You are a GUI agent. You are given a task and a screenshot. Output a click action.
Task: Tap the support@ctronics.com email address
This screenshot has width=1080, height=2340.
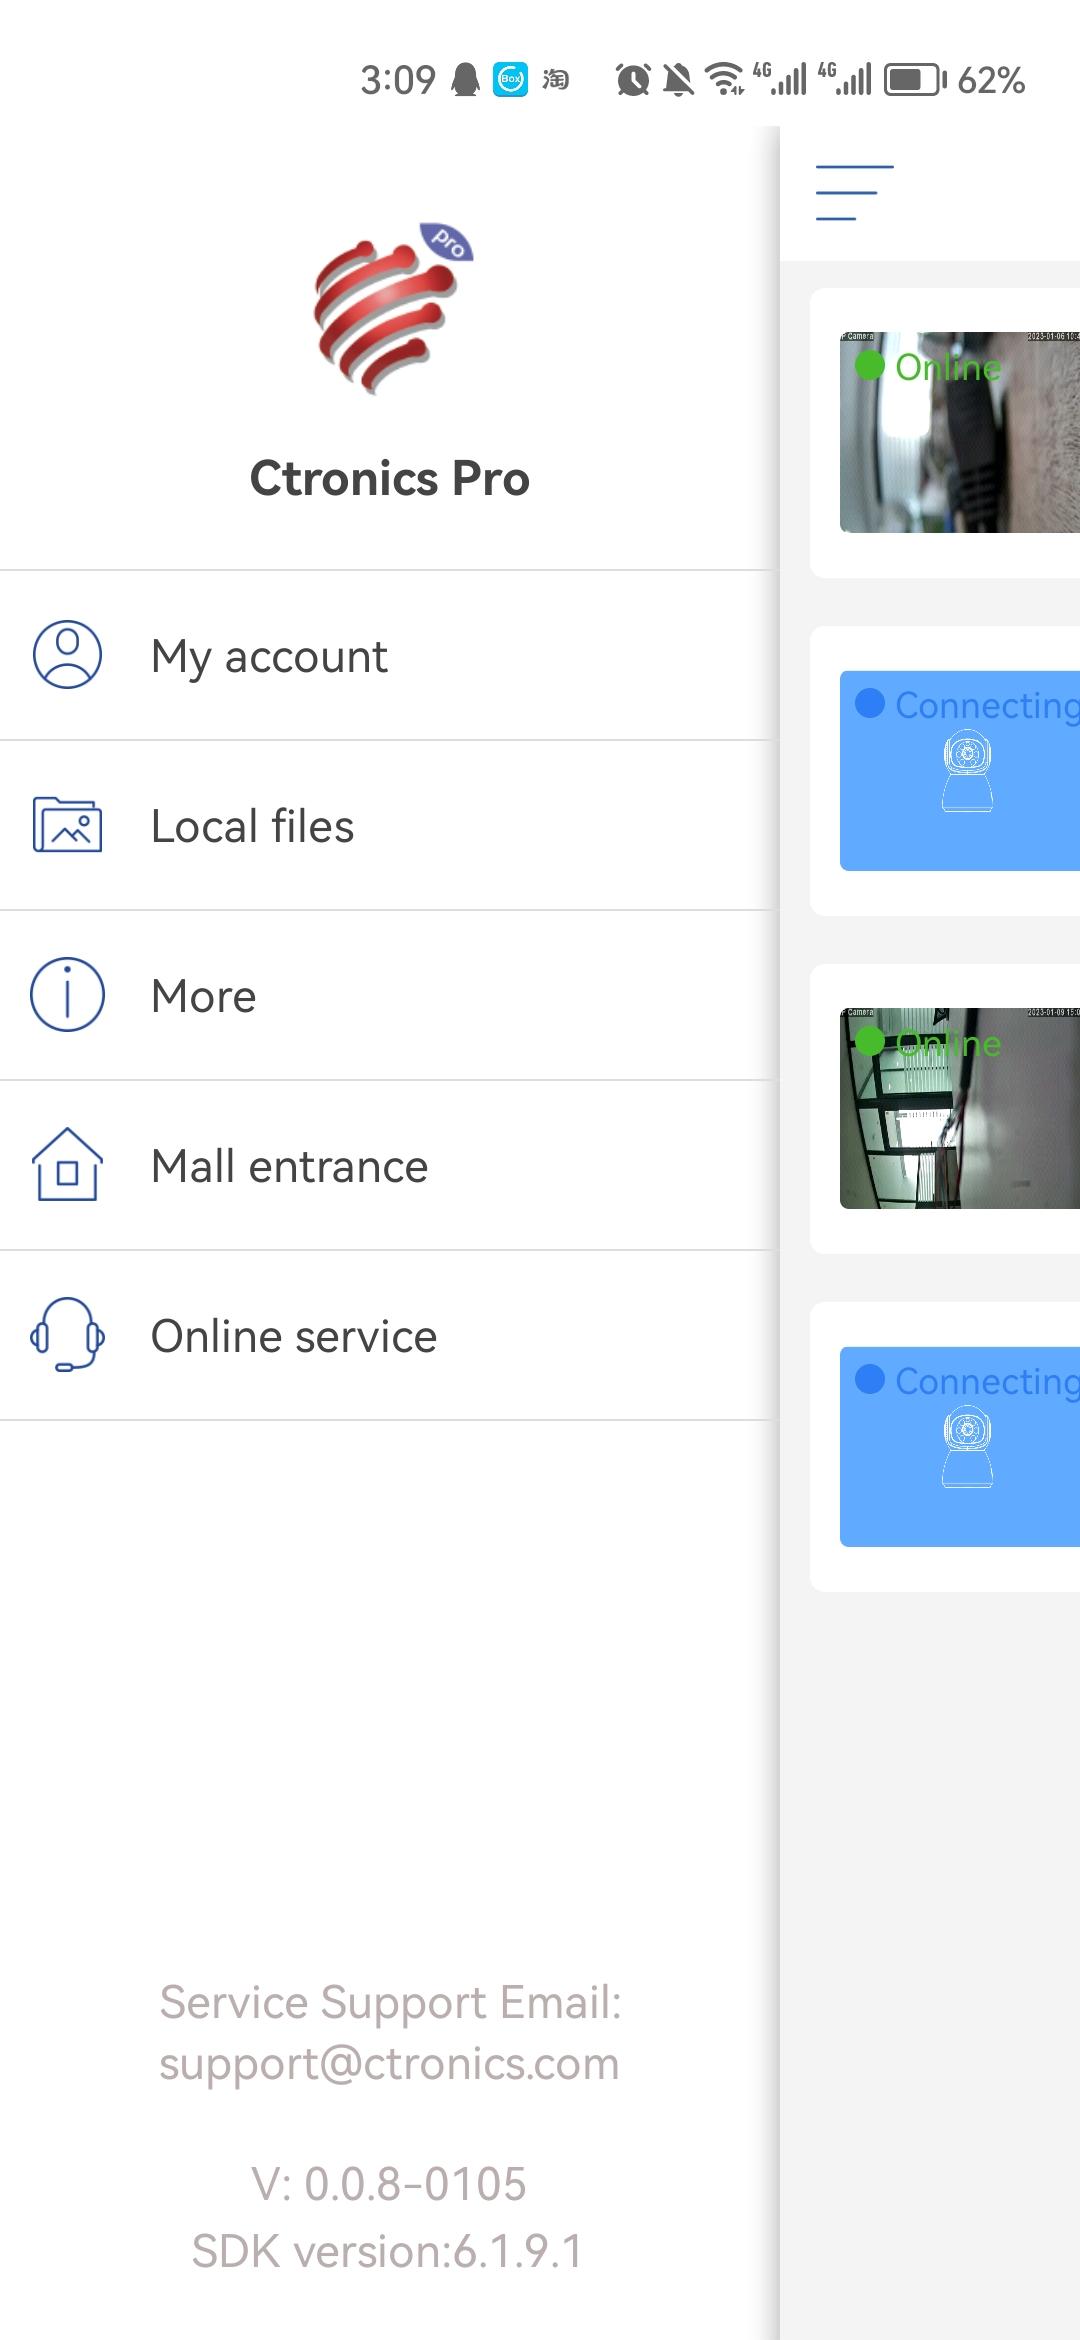point(389,2064)
